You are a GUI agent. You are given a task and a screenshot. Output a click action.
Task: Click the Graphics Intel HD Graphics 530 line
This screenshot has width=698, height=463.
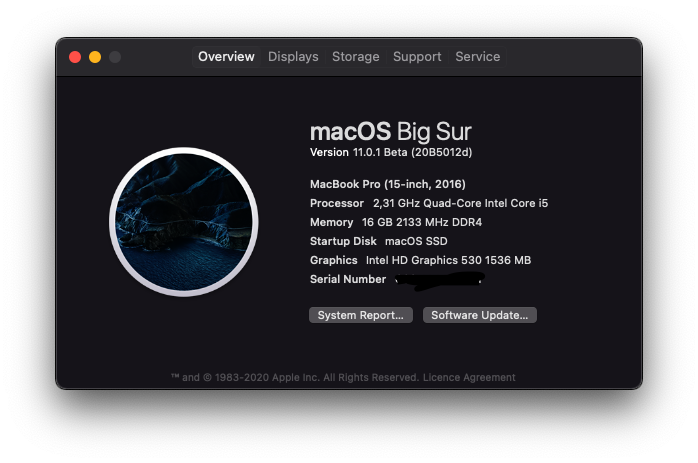point(420,260)
